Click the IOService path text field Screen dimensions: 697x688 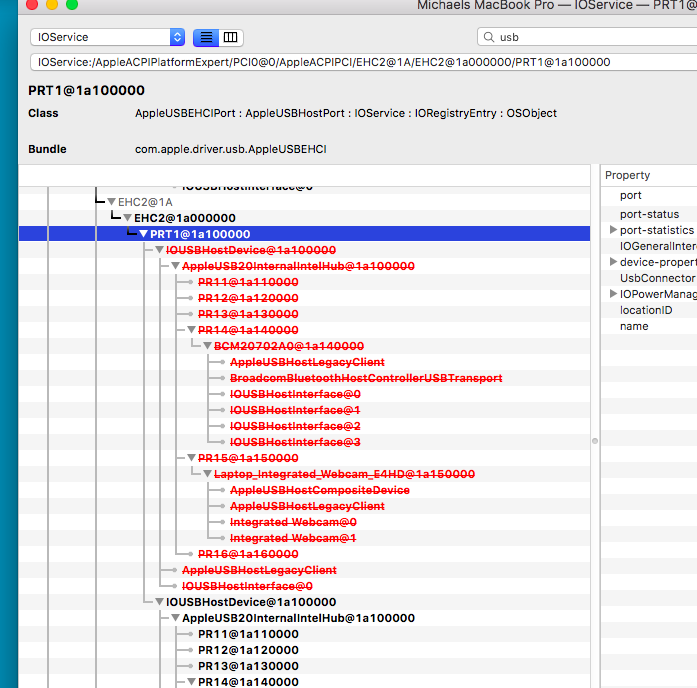click(x=360, y=62)
